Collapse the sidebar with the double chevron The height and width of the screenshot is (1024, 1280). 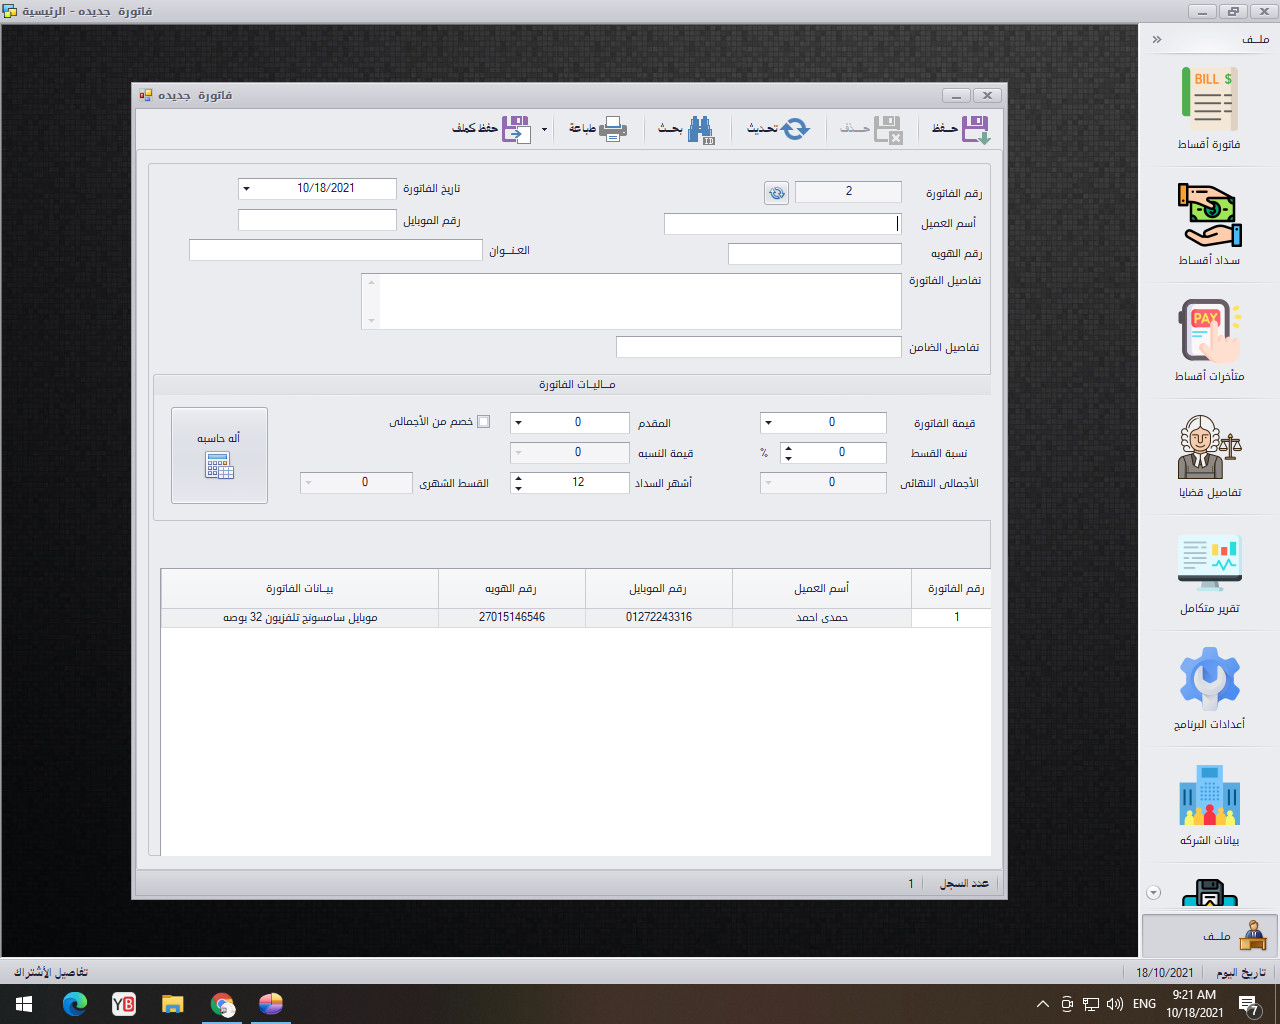pos(1157,40)
